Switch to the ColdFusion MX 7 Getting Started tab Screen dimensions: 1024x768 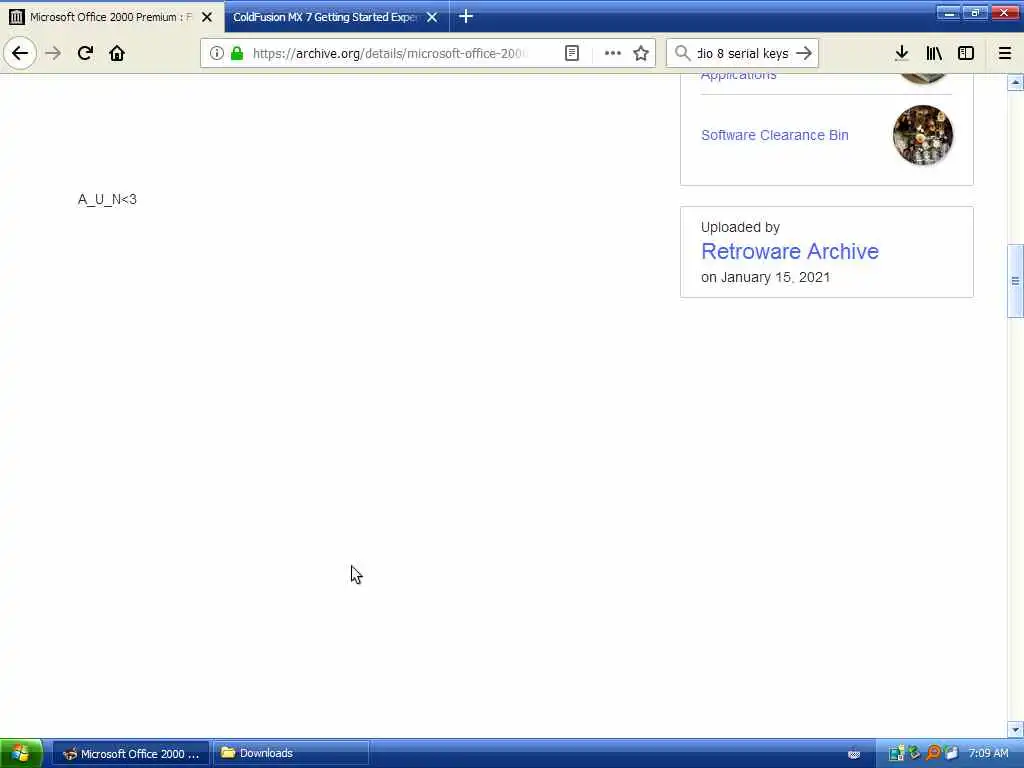pos(325,17)
